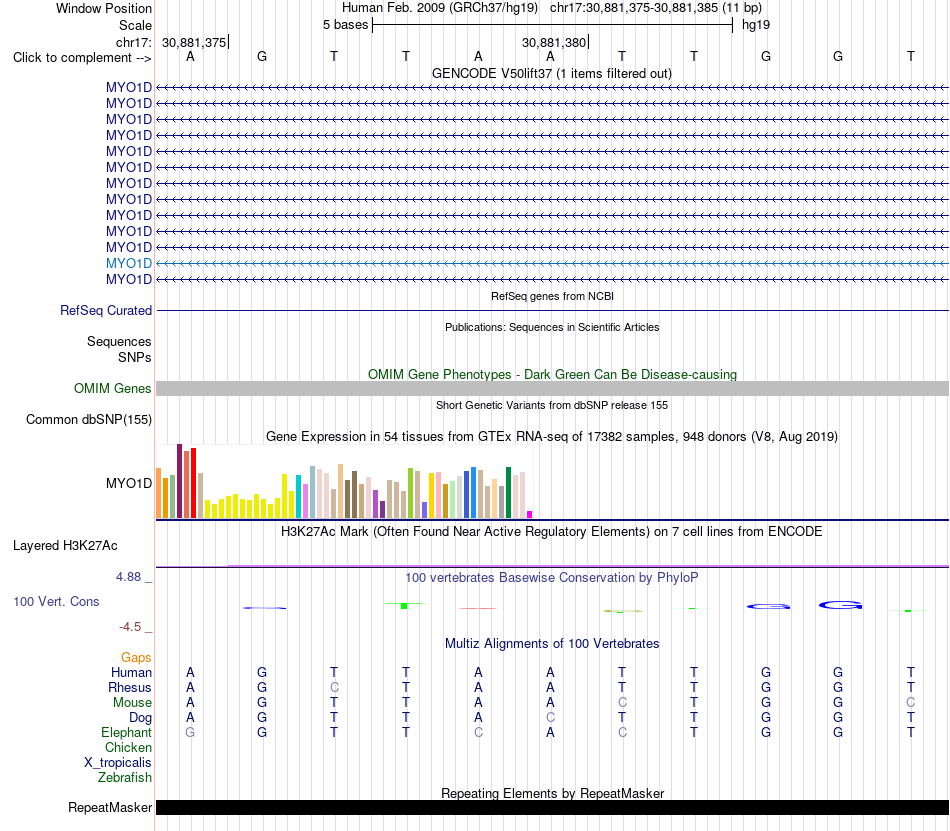Viewport: 950px width, 831px height.
Task: Click the 'Human Feb. 2009 (GRCh37/hg19)' position header
Action: click(440, 8)
